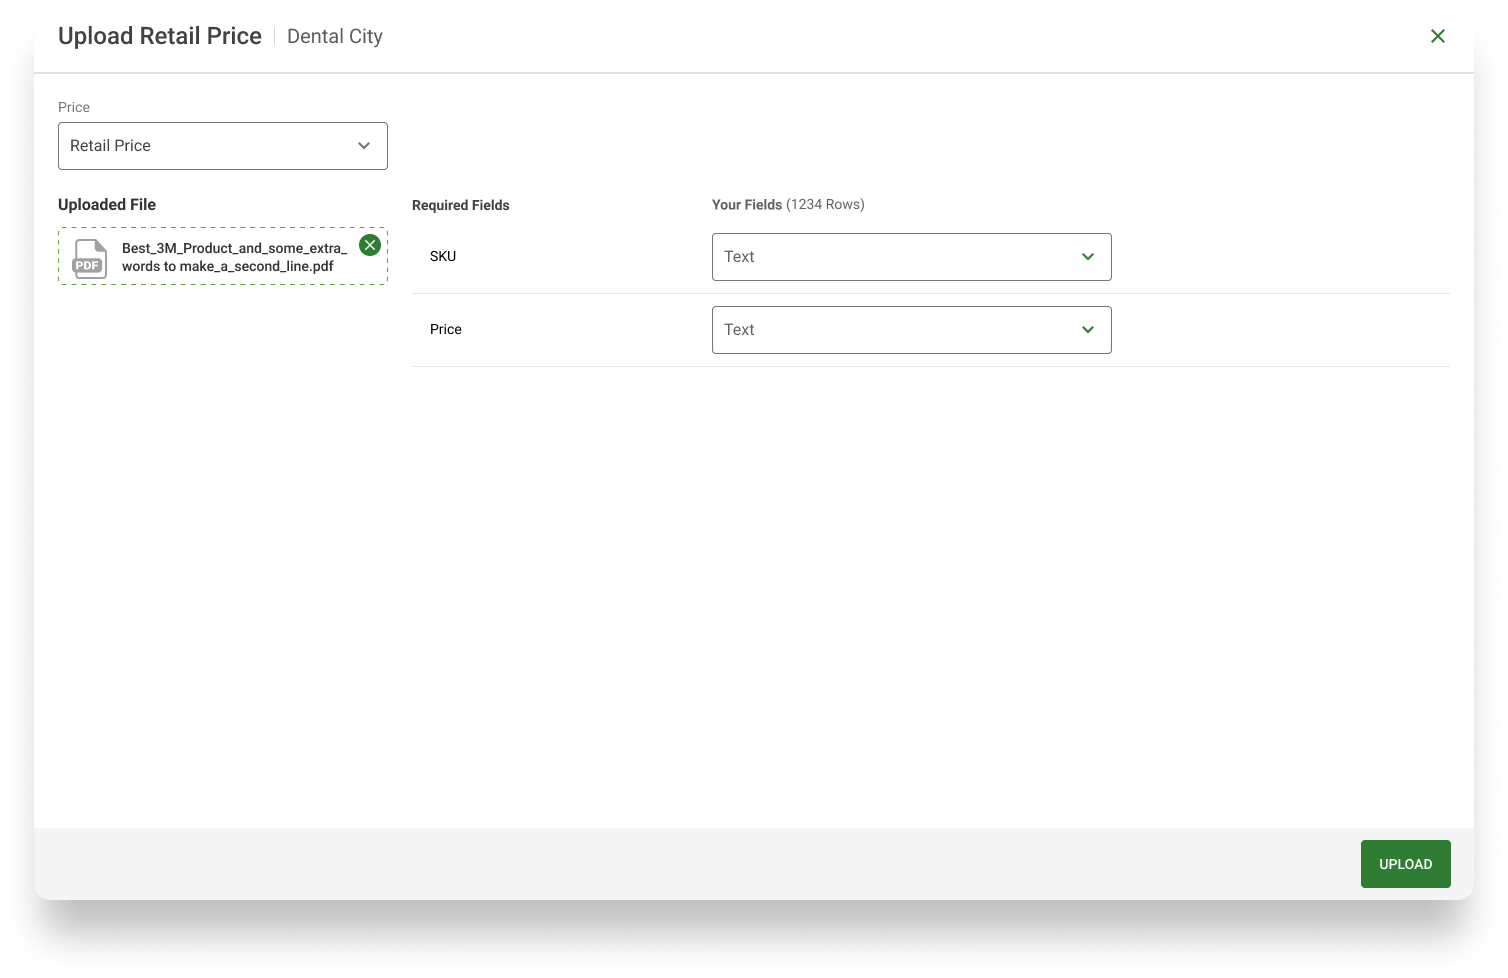
Task: Remove the uploaded PDF file
Action: click(370, 245)
